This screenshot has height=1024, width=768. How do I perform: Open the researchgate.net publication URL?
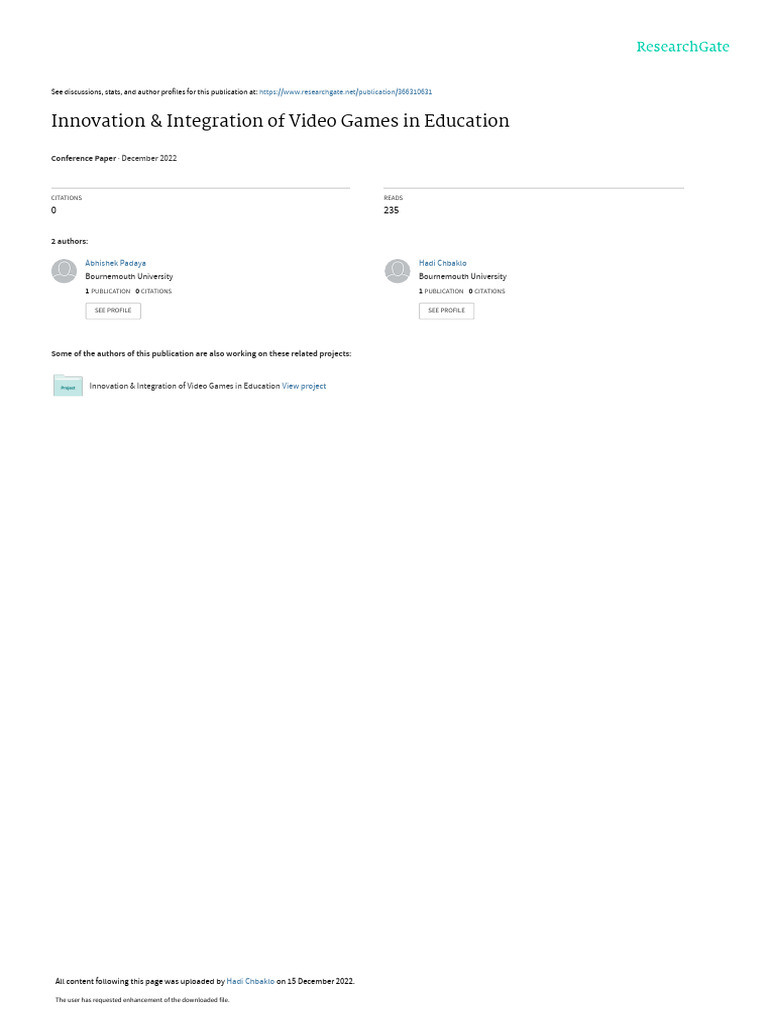coord(345,92)
